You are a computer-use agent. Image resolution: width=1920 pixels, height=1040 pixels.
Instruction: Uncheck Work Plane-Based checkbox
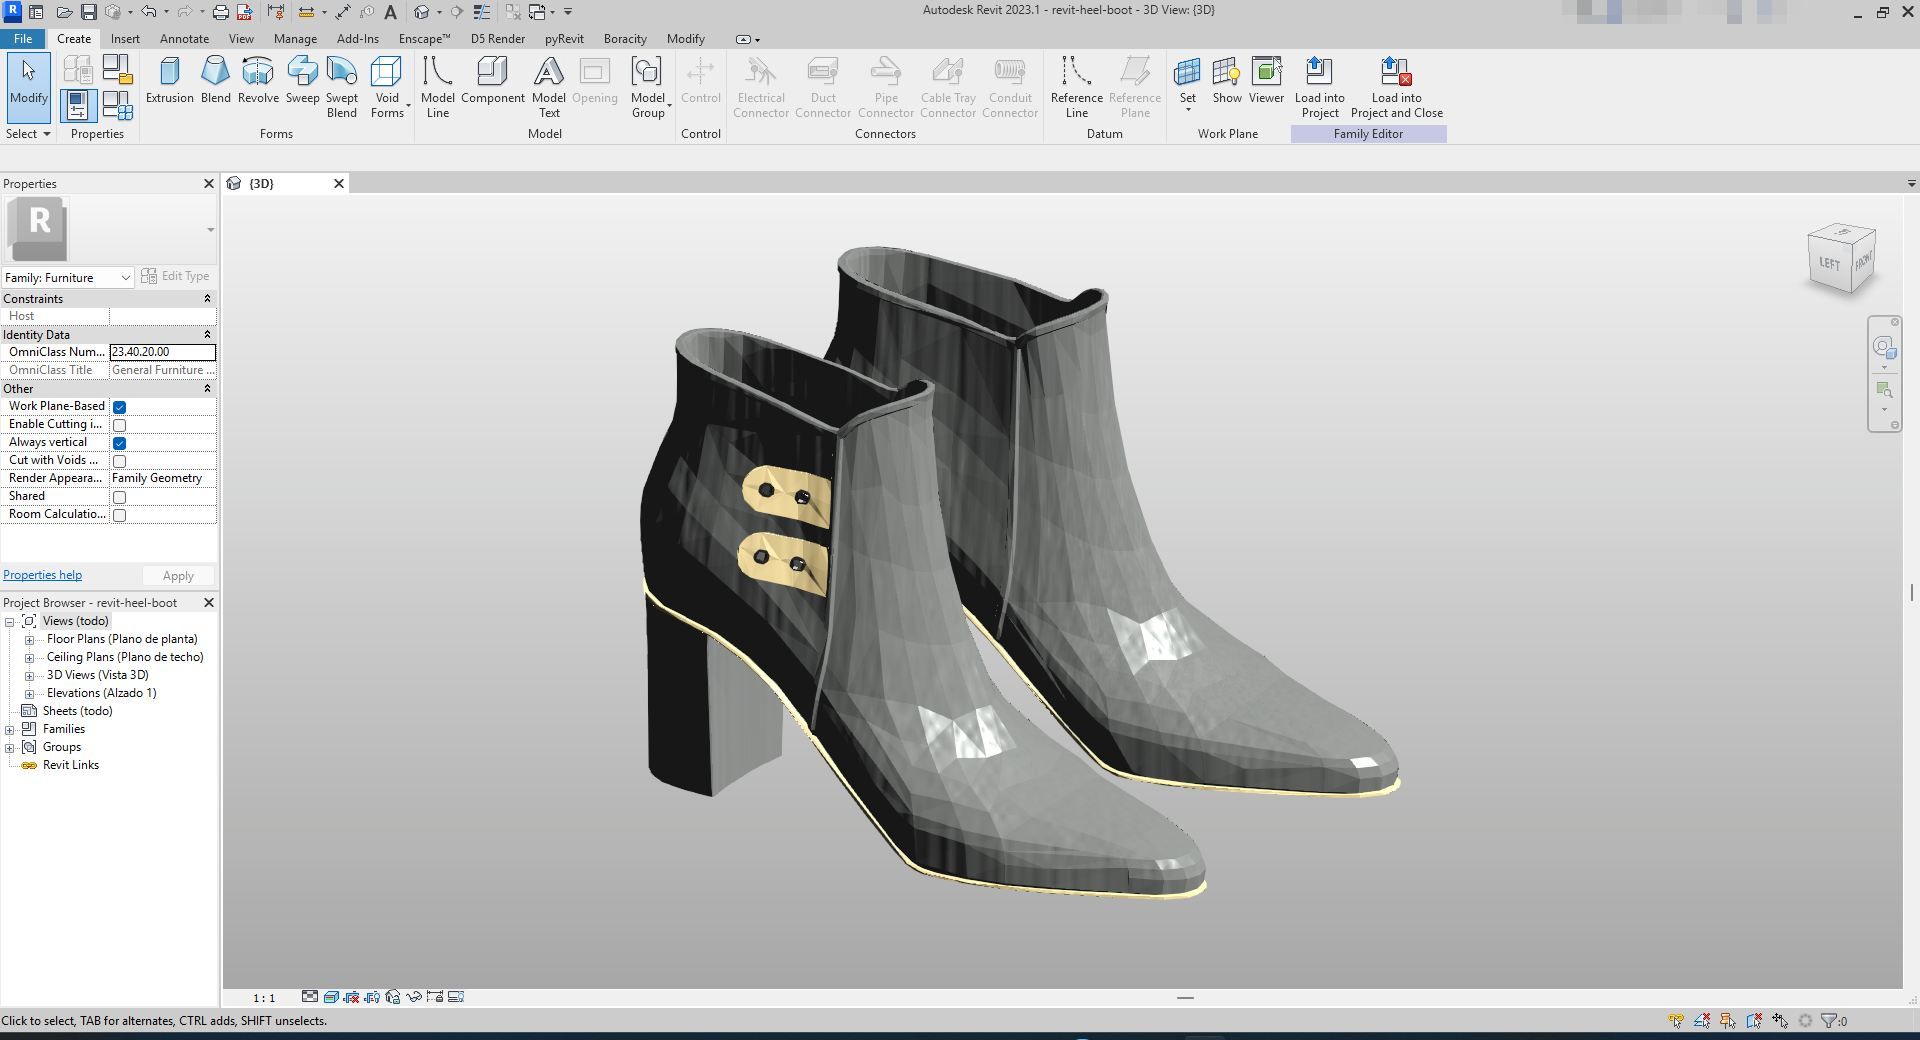coord(120,407)
